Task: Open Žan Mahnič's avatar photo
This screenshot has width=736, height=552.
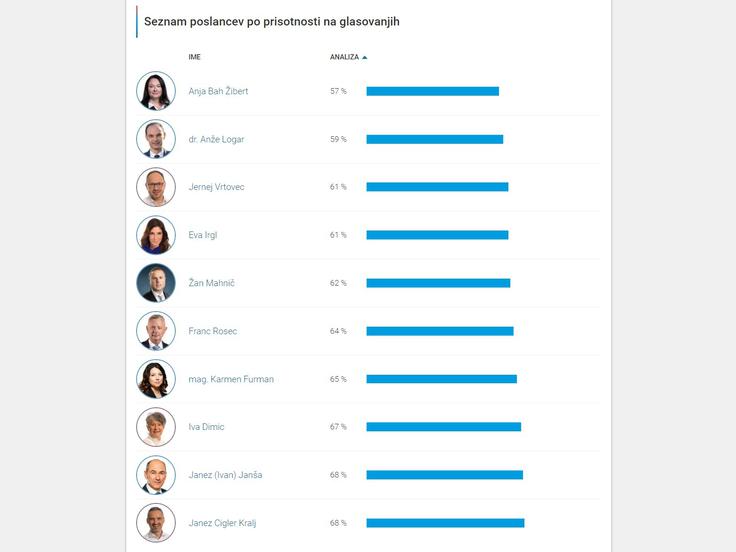Action: 156,283
